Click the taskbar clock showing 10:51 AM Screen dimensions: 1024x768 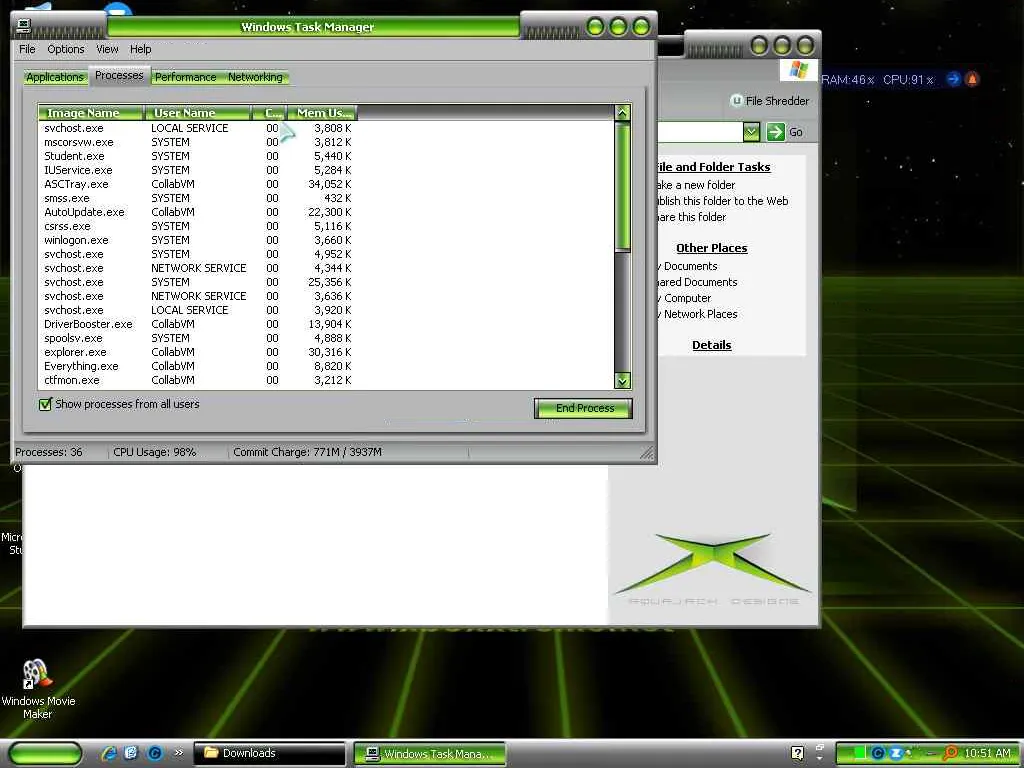pos(987,753)
